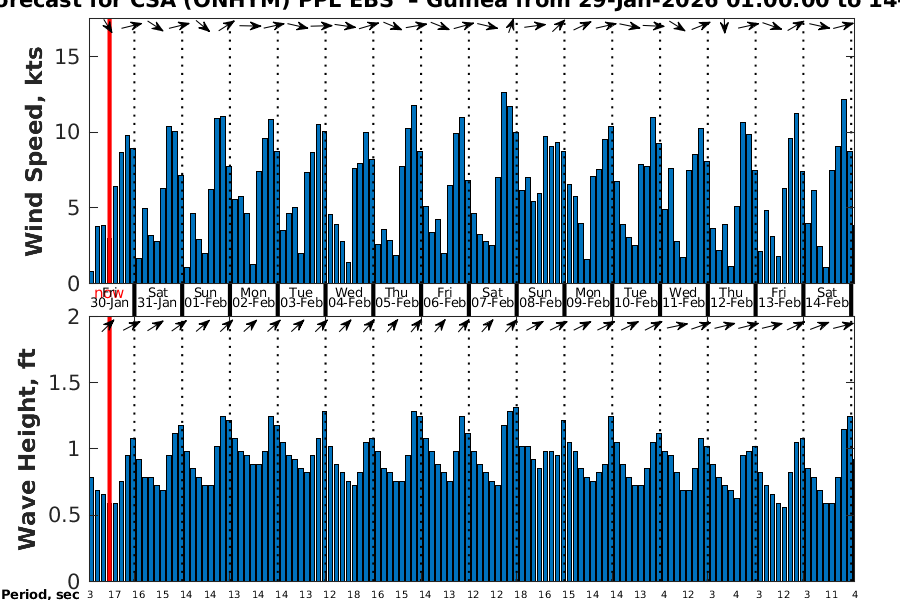This screenshot has height=600, width=900.
Task: Click the first wave direction arrow in the Wave Height chart
Action: click(107, 324)
